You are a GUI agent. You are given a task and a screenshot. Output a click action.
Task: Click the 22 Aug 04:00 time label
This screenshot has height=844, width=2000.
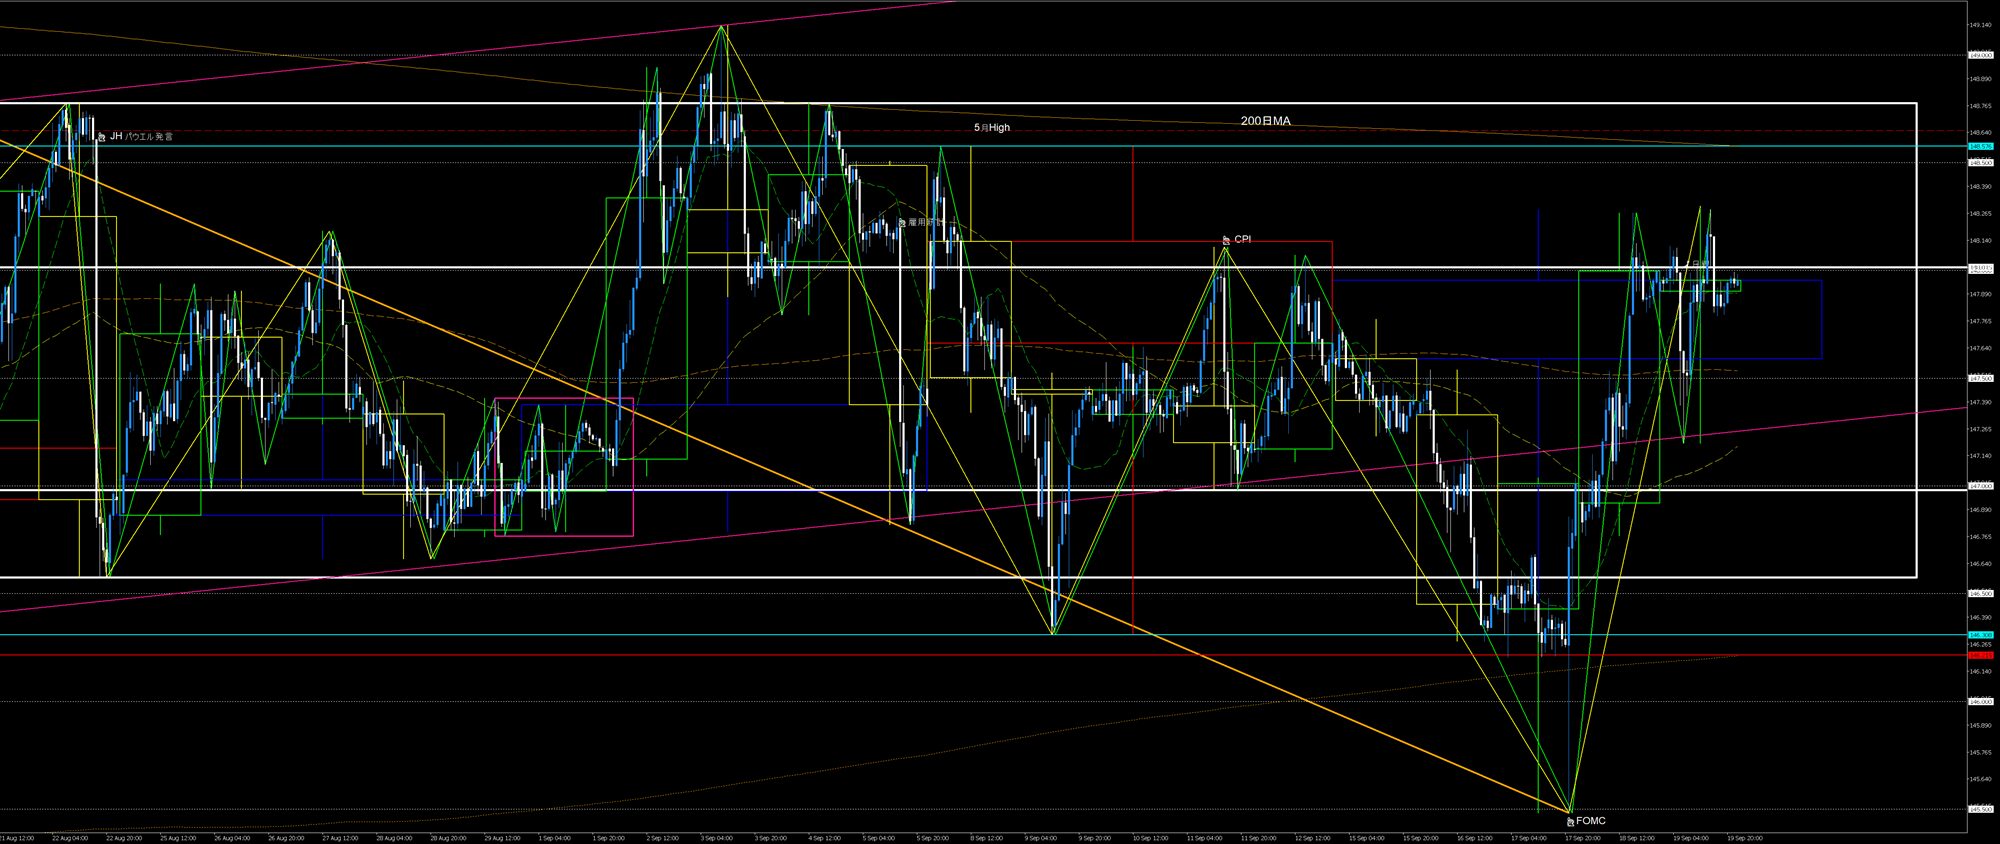pyautogui.click(x=69, y=838)
